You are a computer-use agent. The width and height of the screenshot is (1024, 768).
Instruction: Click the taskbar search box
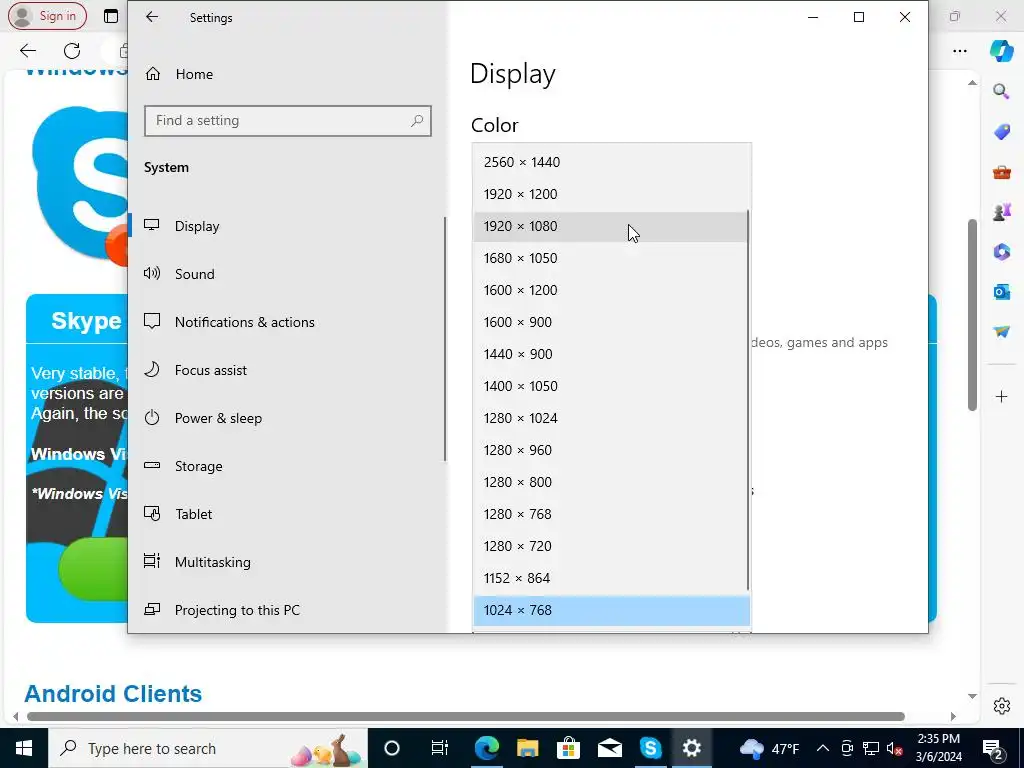click(208, 748)
